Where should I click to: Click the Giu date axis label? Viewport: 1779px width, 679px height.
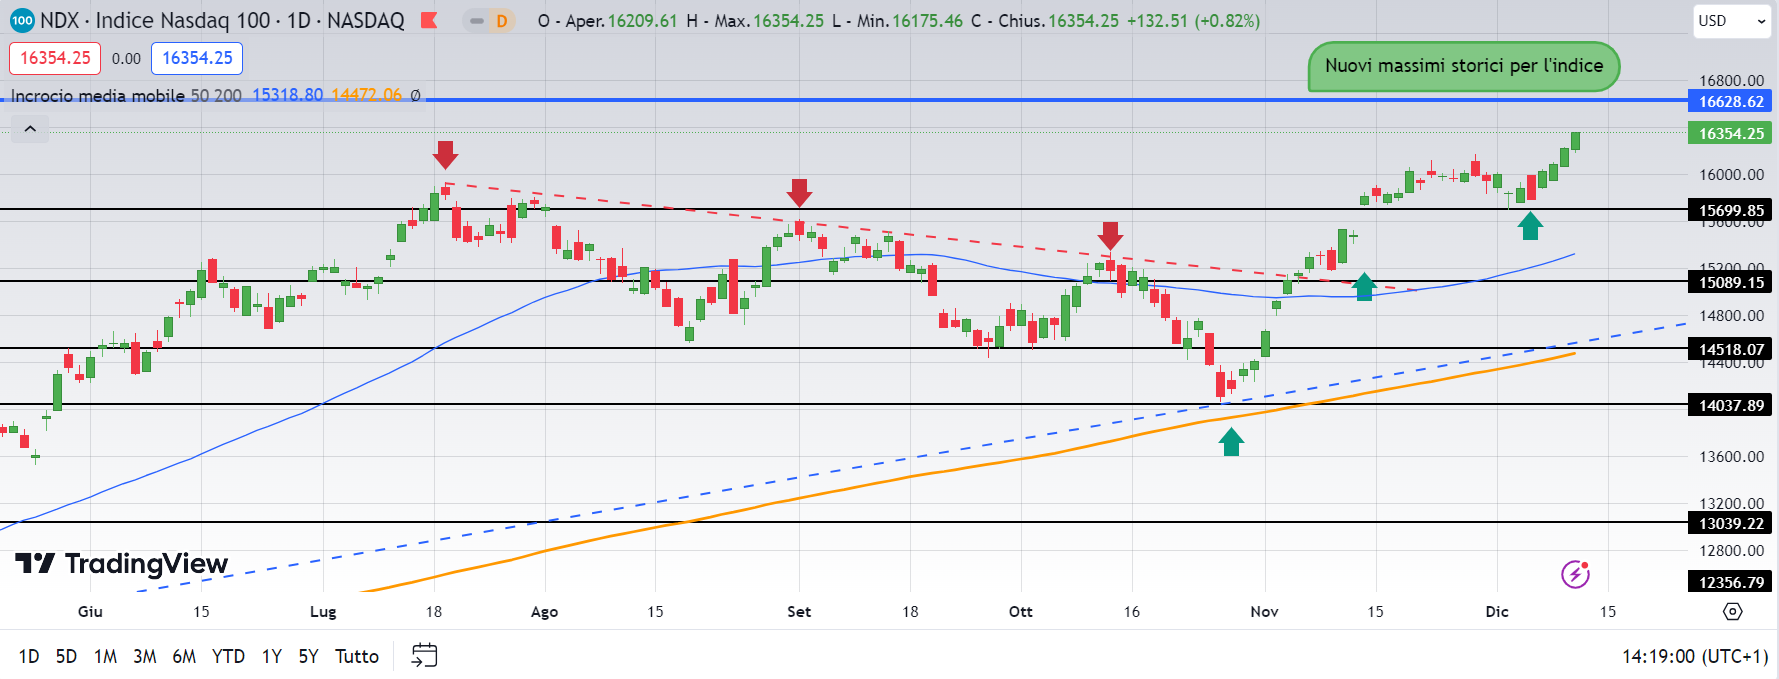pos(90,611)
